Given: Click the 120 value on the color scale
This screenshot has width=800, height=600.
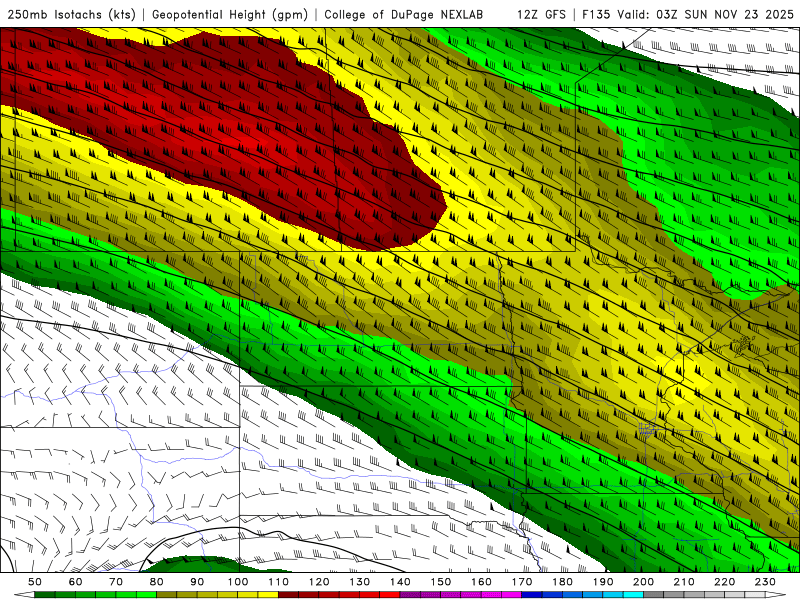Looking at the screenshot, I should click(319, 582).
